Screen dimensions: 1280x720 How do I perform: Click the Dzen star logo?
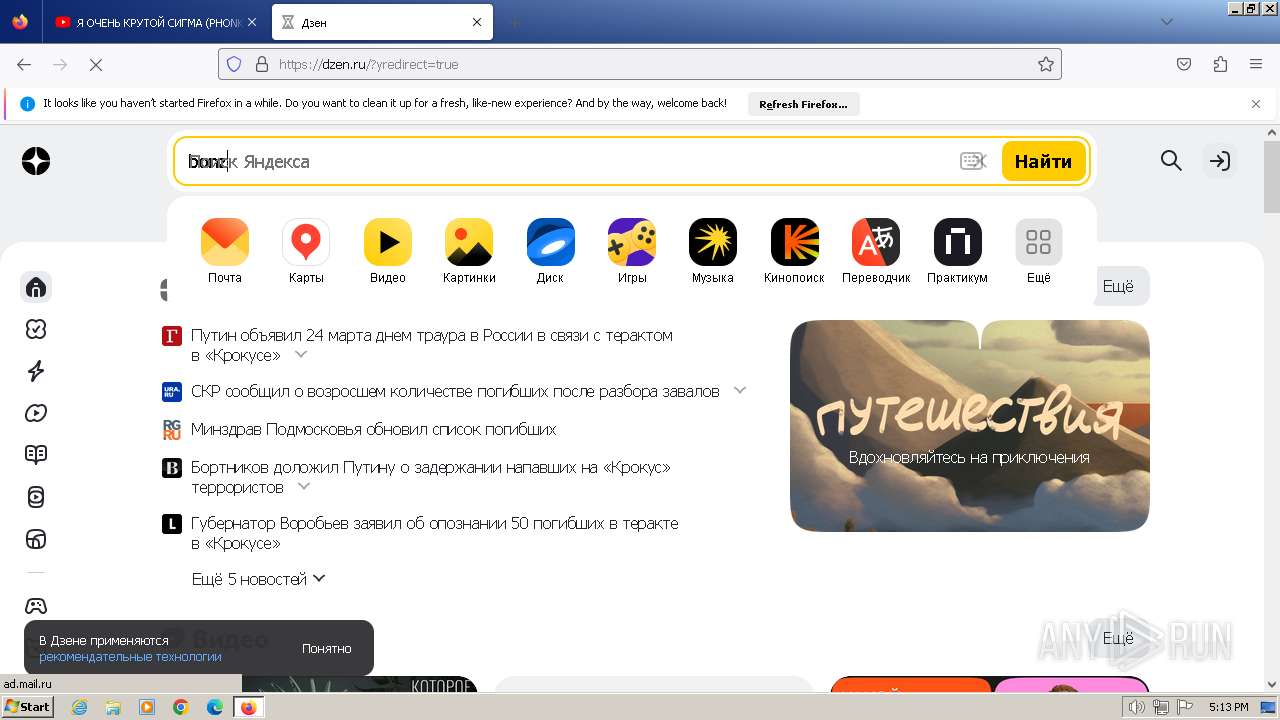(36, 161)
